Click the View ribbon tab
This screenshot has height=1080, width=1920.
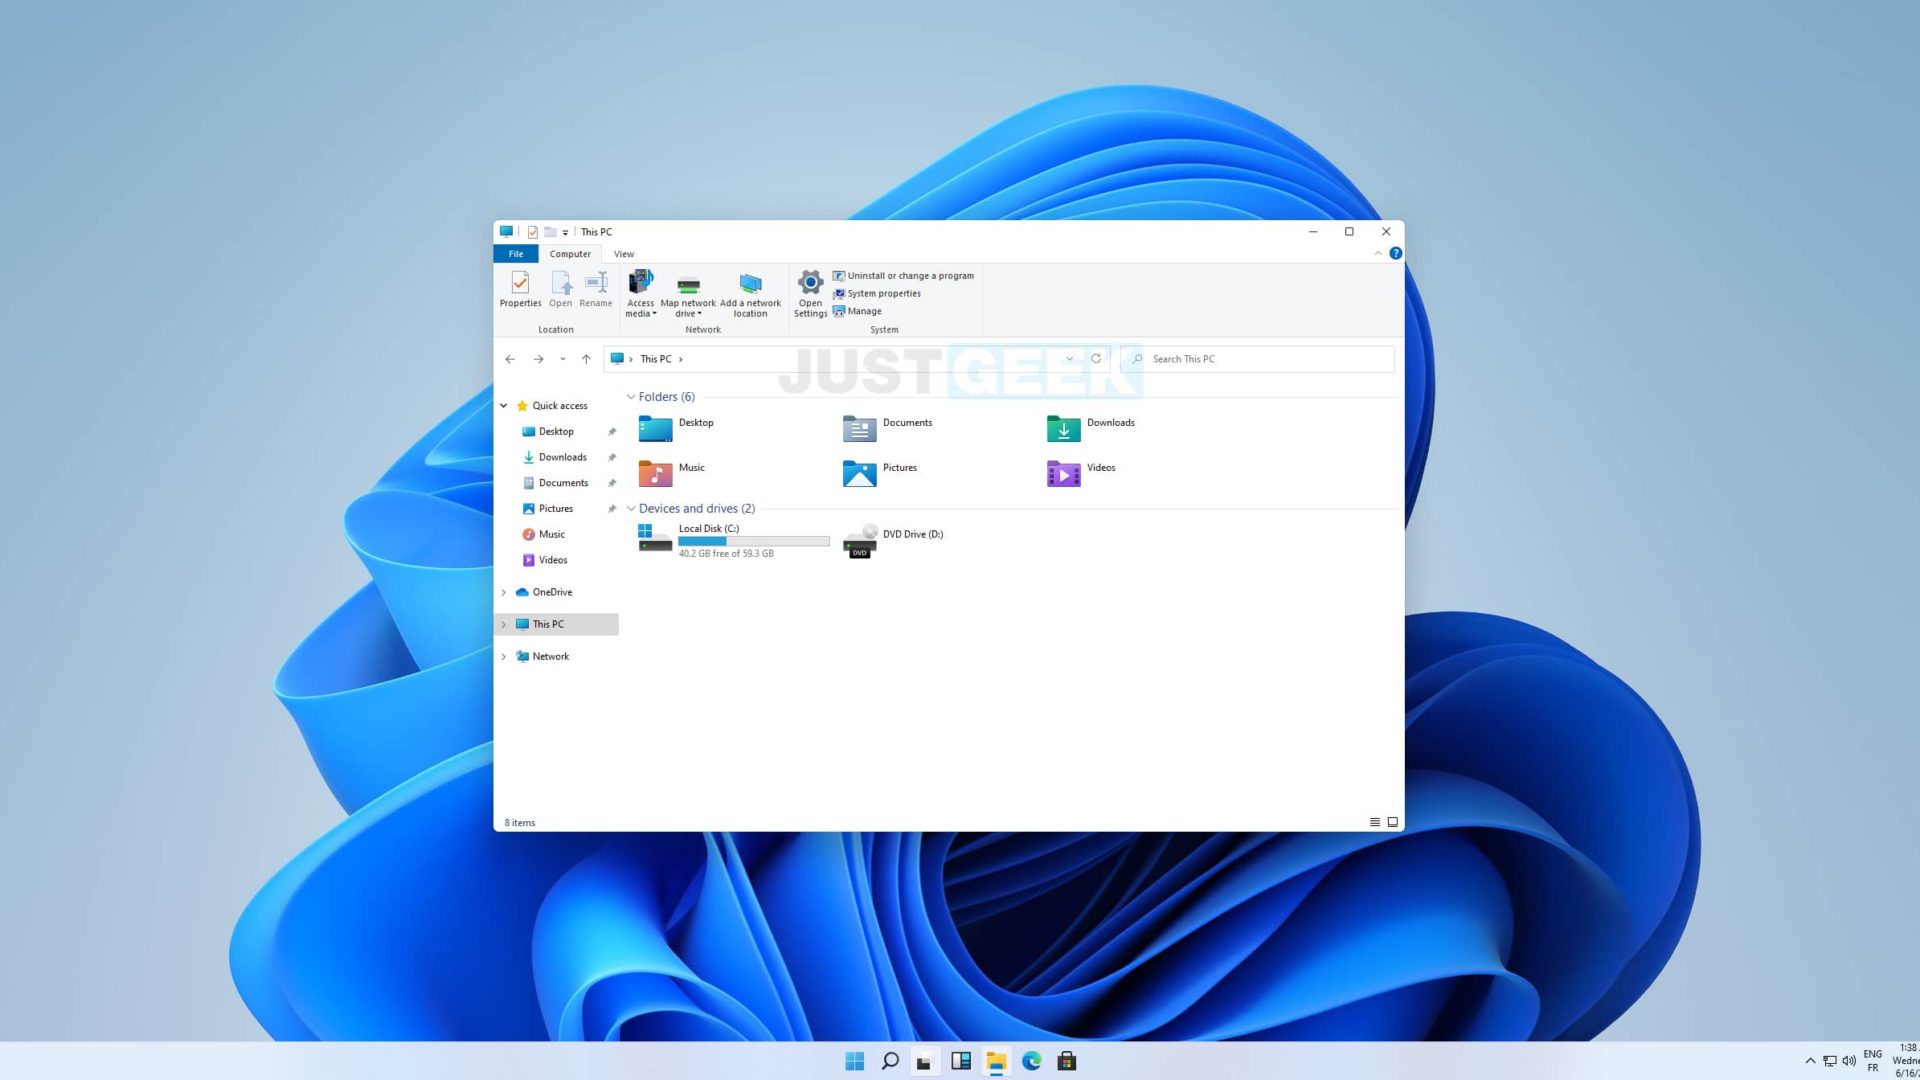tap(624, 253)
